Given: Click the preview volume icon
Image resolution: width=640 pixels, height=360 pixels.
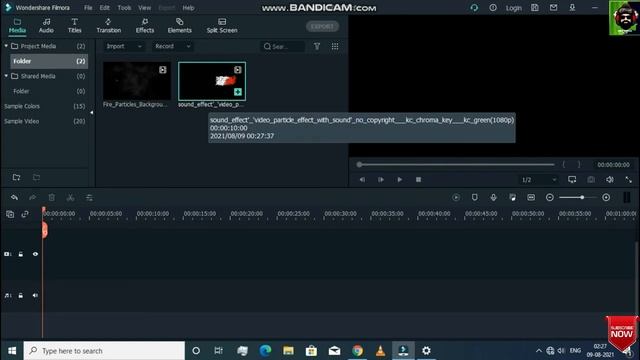Looking at the screenshot, I should (x=609, y=180).
